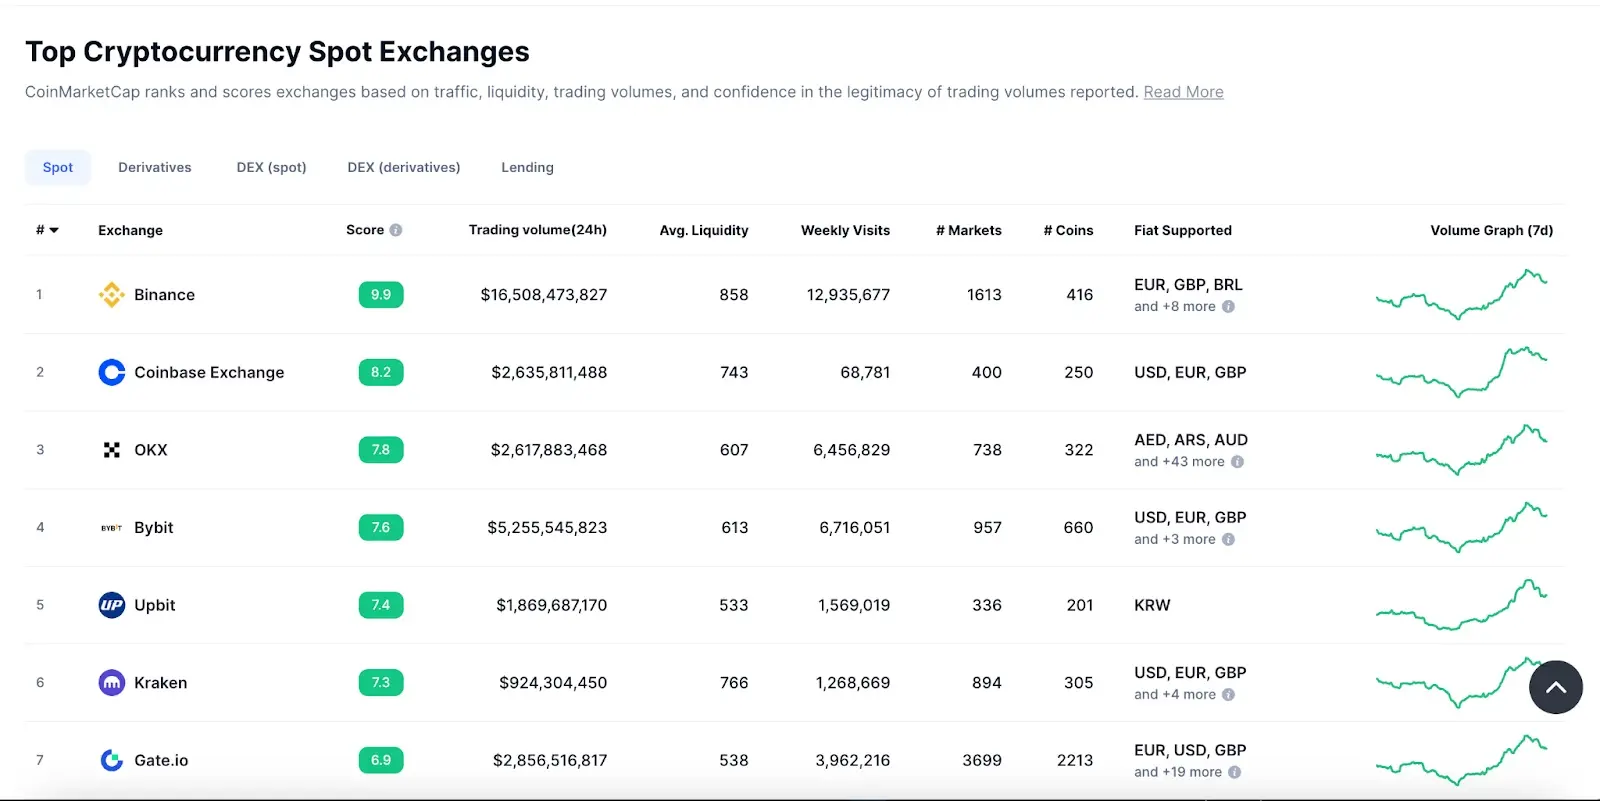The image size is (1600, 801).
Task: Click Upbit fiat supported KRW
Action: pos(1152,605)
